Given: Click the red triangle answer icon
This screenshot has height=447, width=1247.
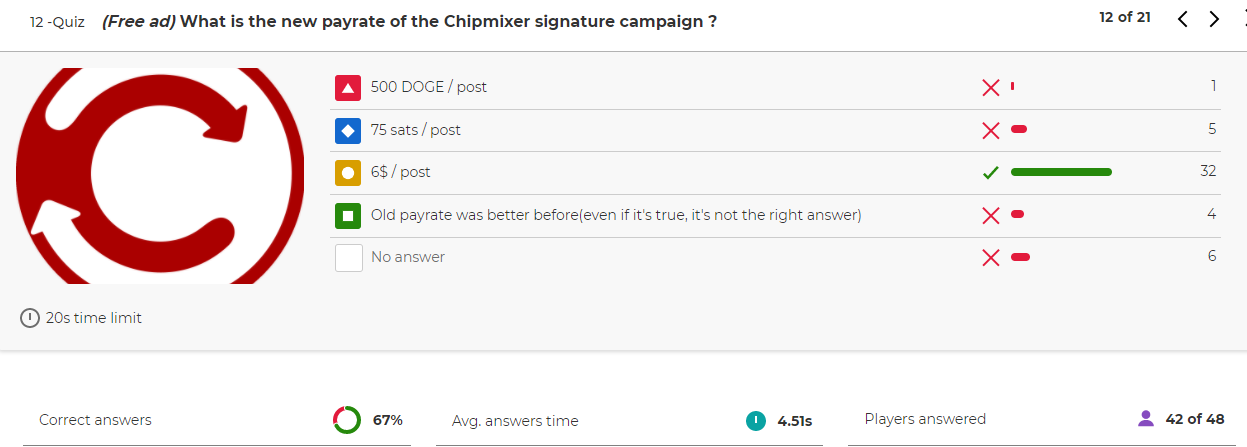Looking at the screenshot, I should pos(348,87).
